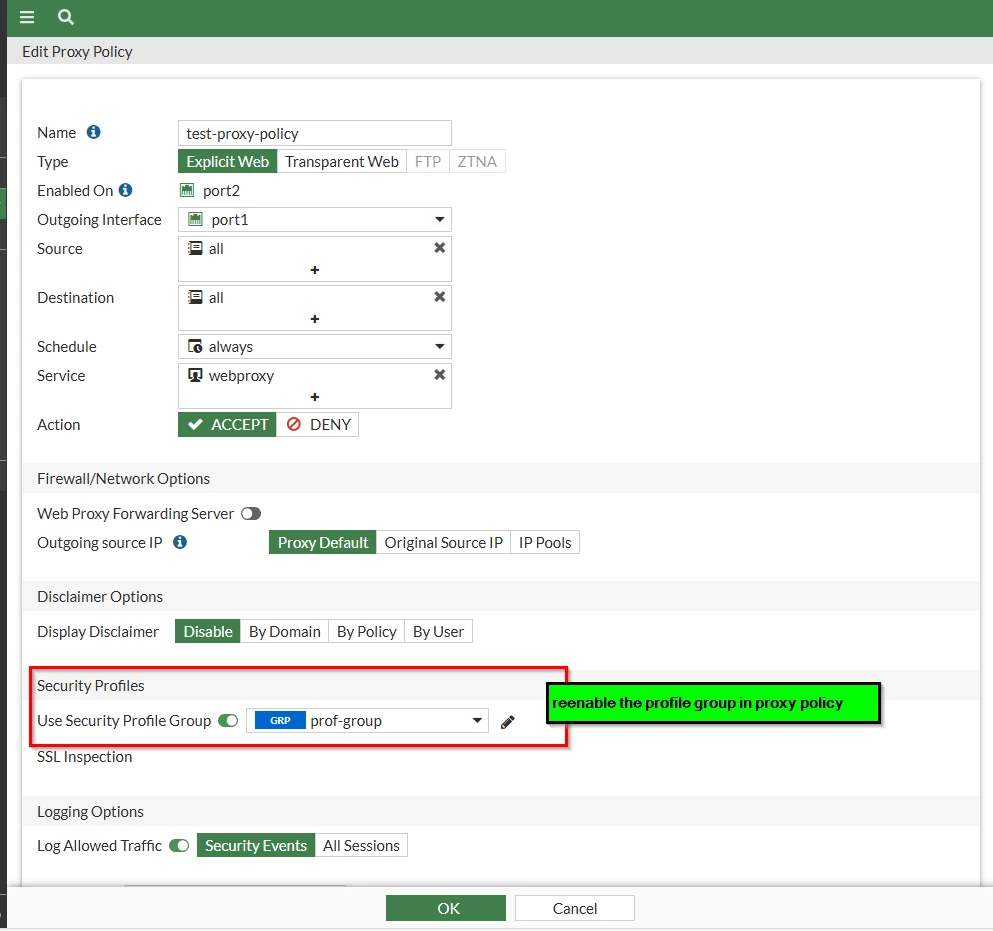Click the port2 interface icon
This screenshot has width=993, height=931.
tap(187, 190)
